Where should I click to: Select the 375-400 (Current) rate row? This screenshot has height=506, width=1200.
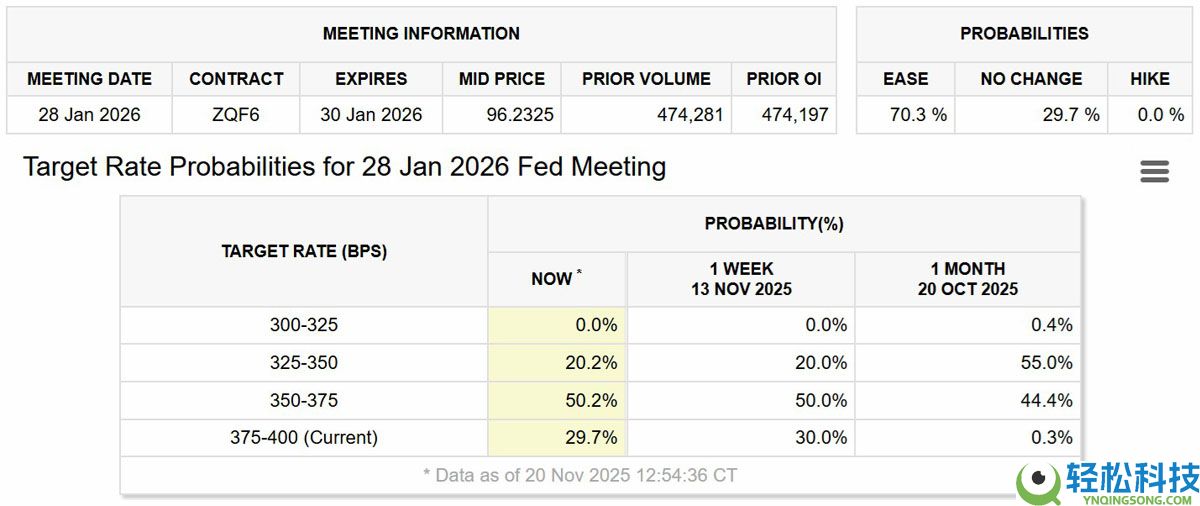click(x=304, y=438)
